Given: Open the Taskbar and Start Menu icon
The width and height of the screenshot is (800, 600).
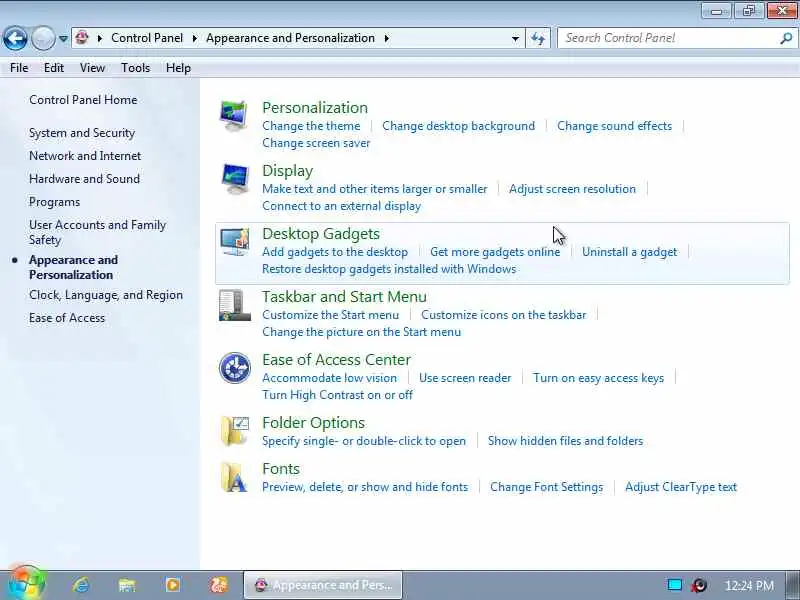Looking at the screenshot, I should pyautogui.click(x=235, y=305).
